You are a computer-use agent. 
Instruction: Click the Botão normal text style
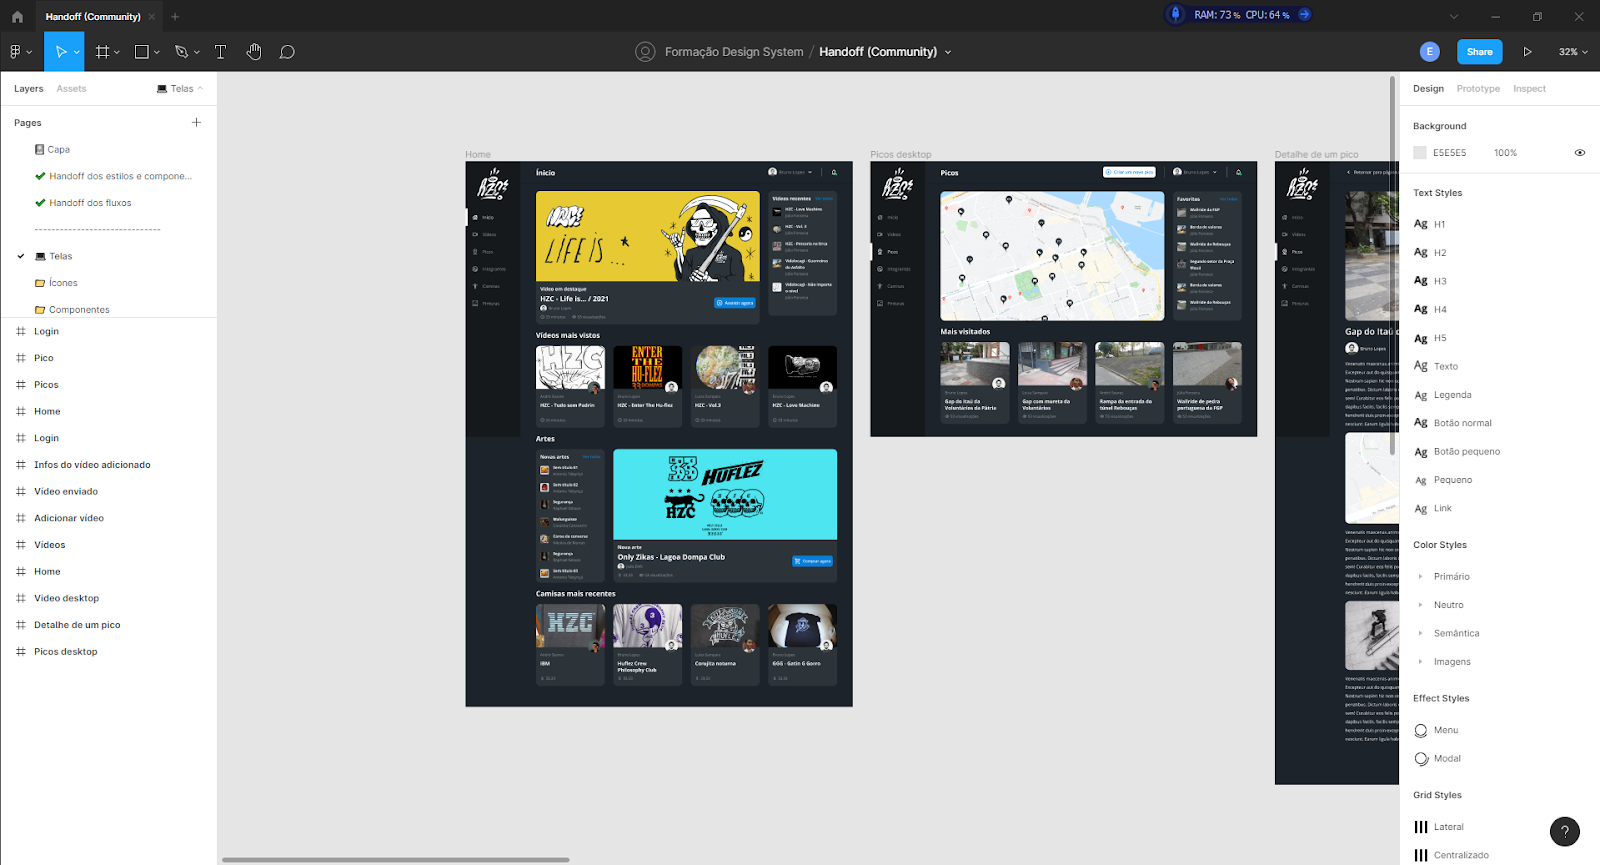click(1462, 423)
